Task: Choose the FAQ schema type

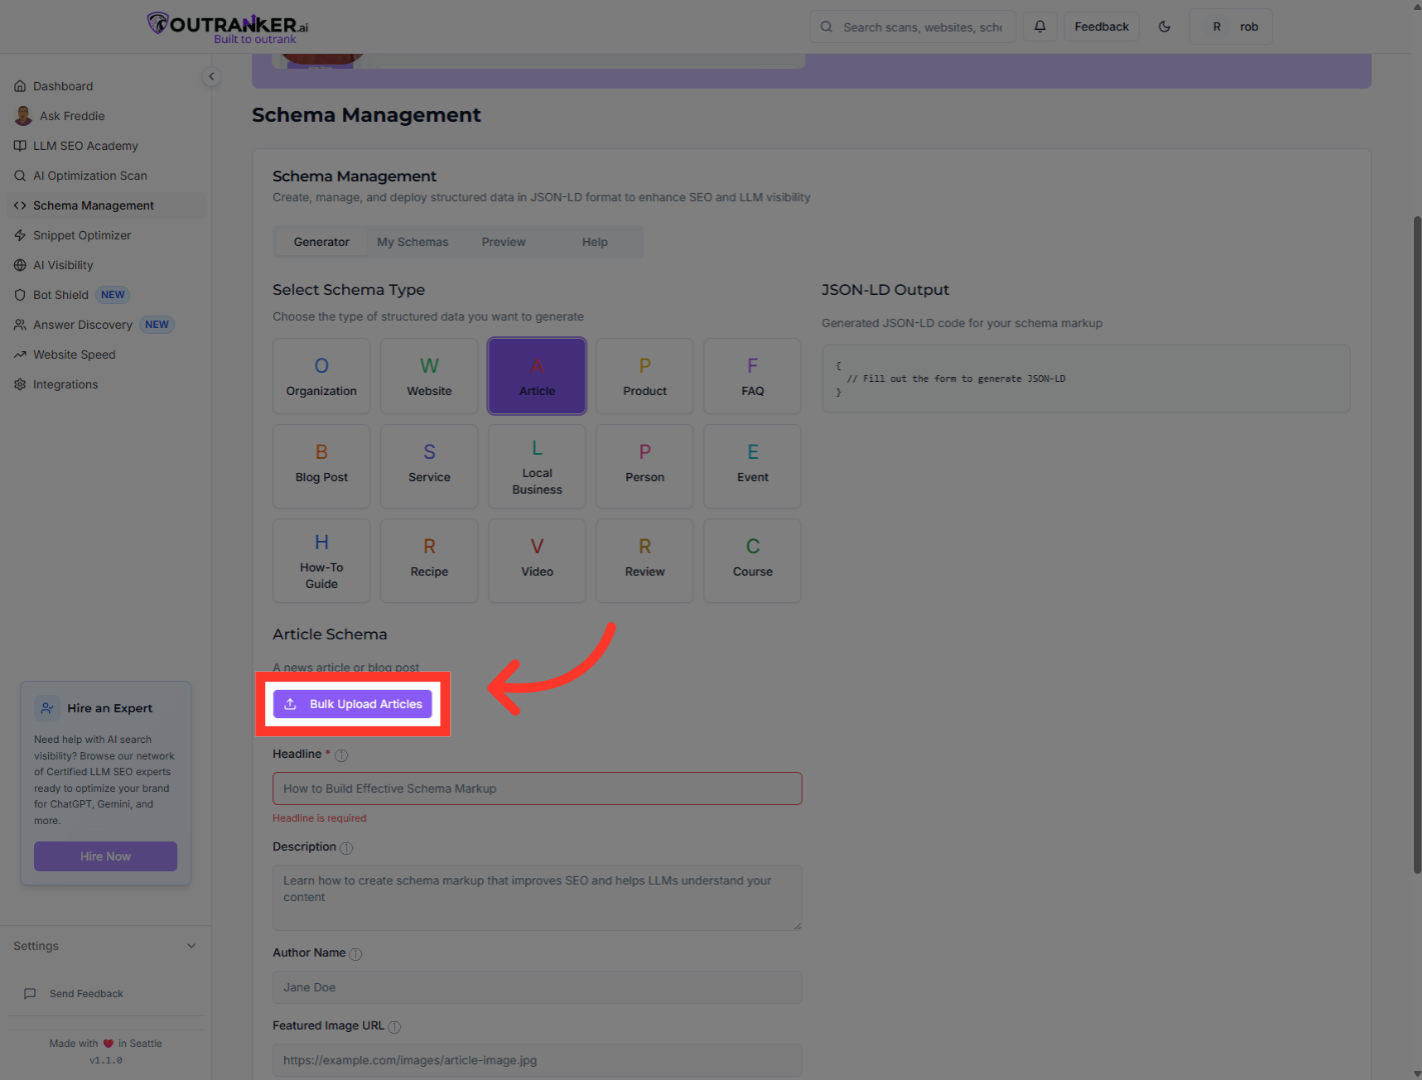Action: click(x=753, y=376)
